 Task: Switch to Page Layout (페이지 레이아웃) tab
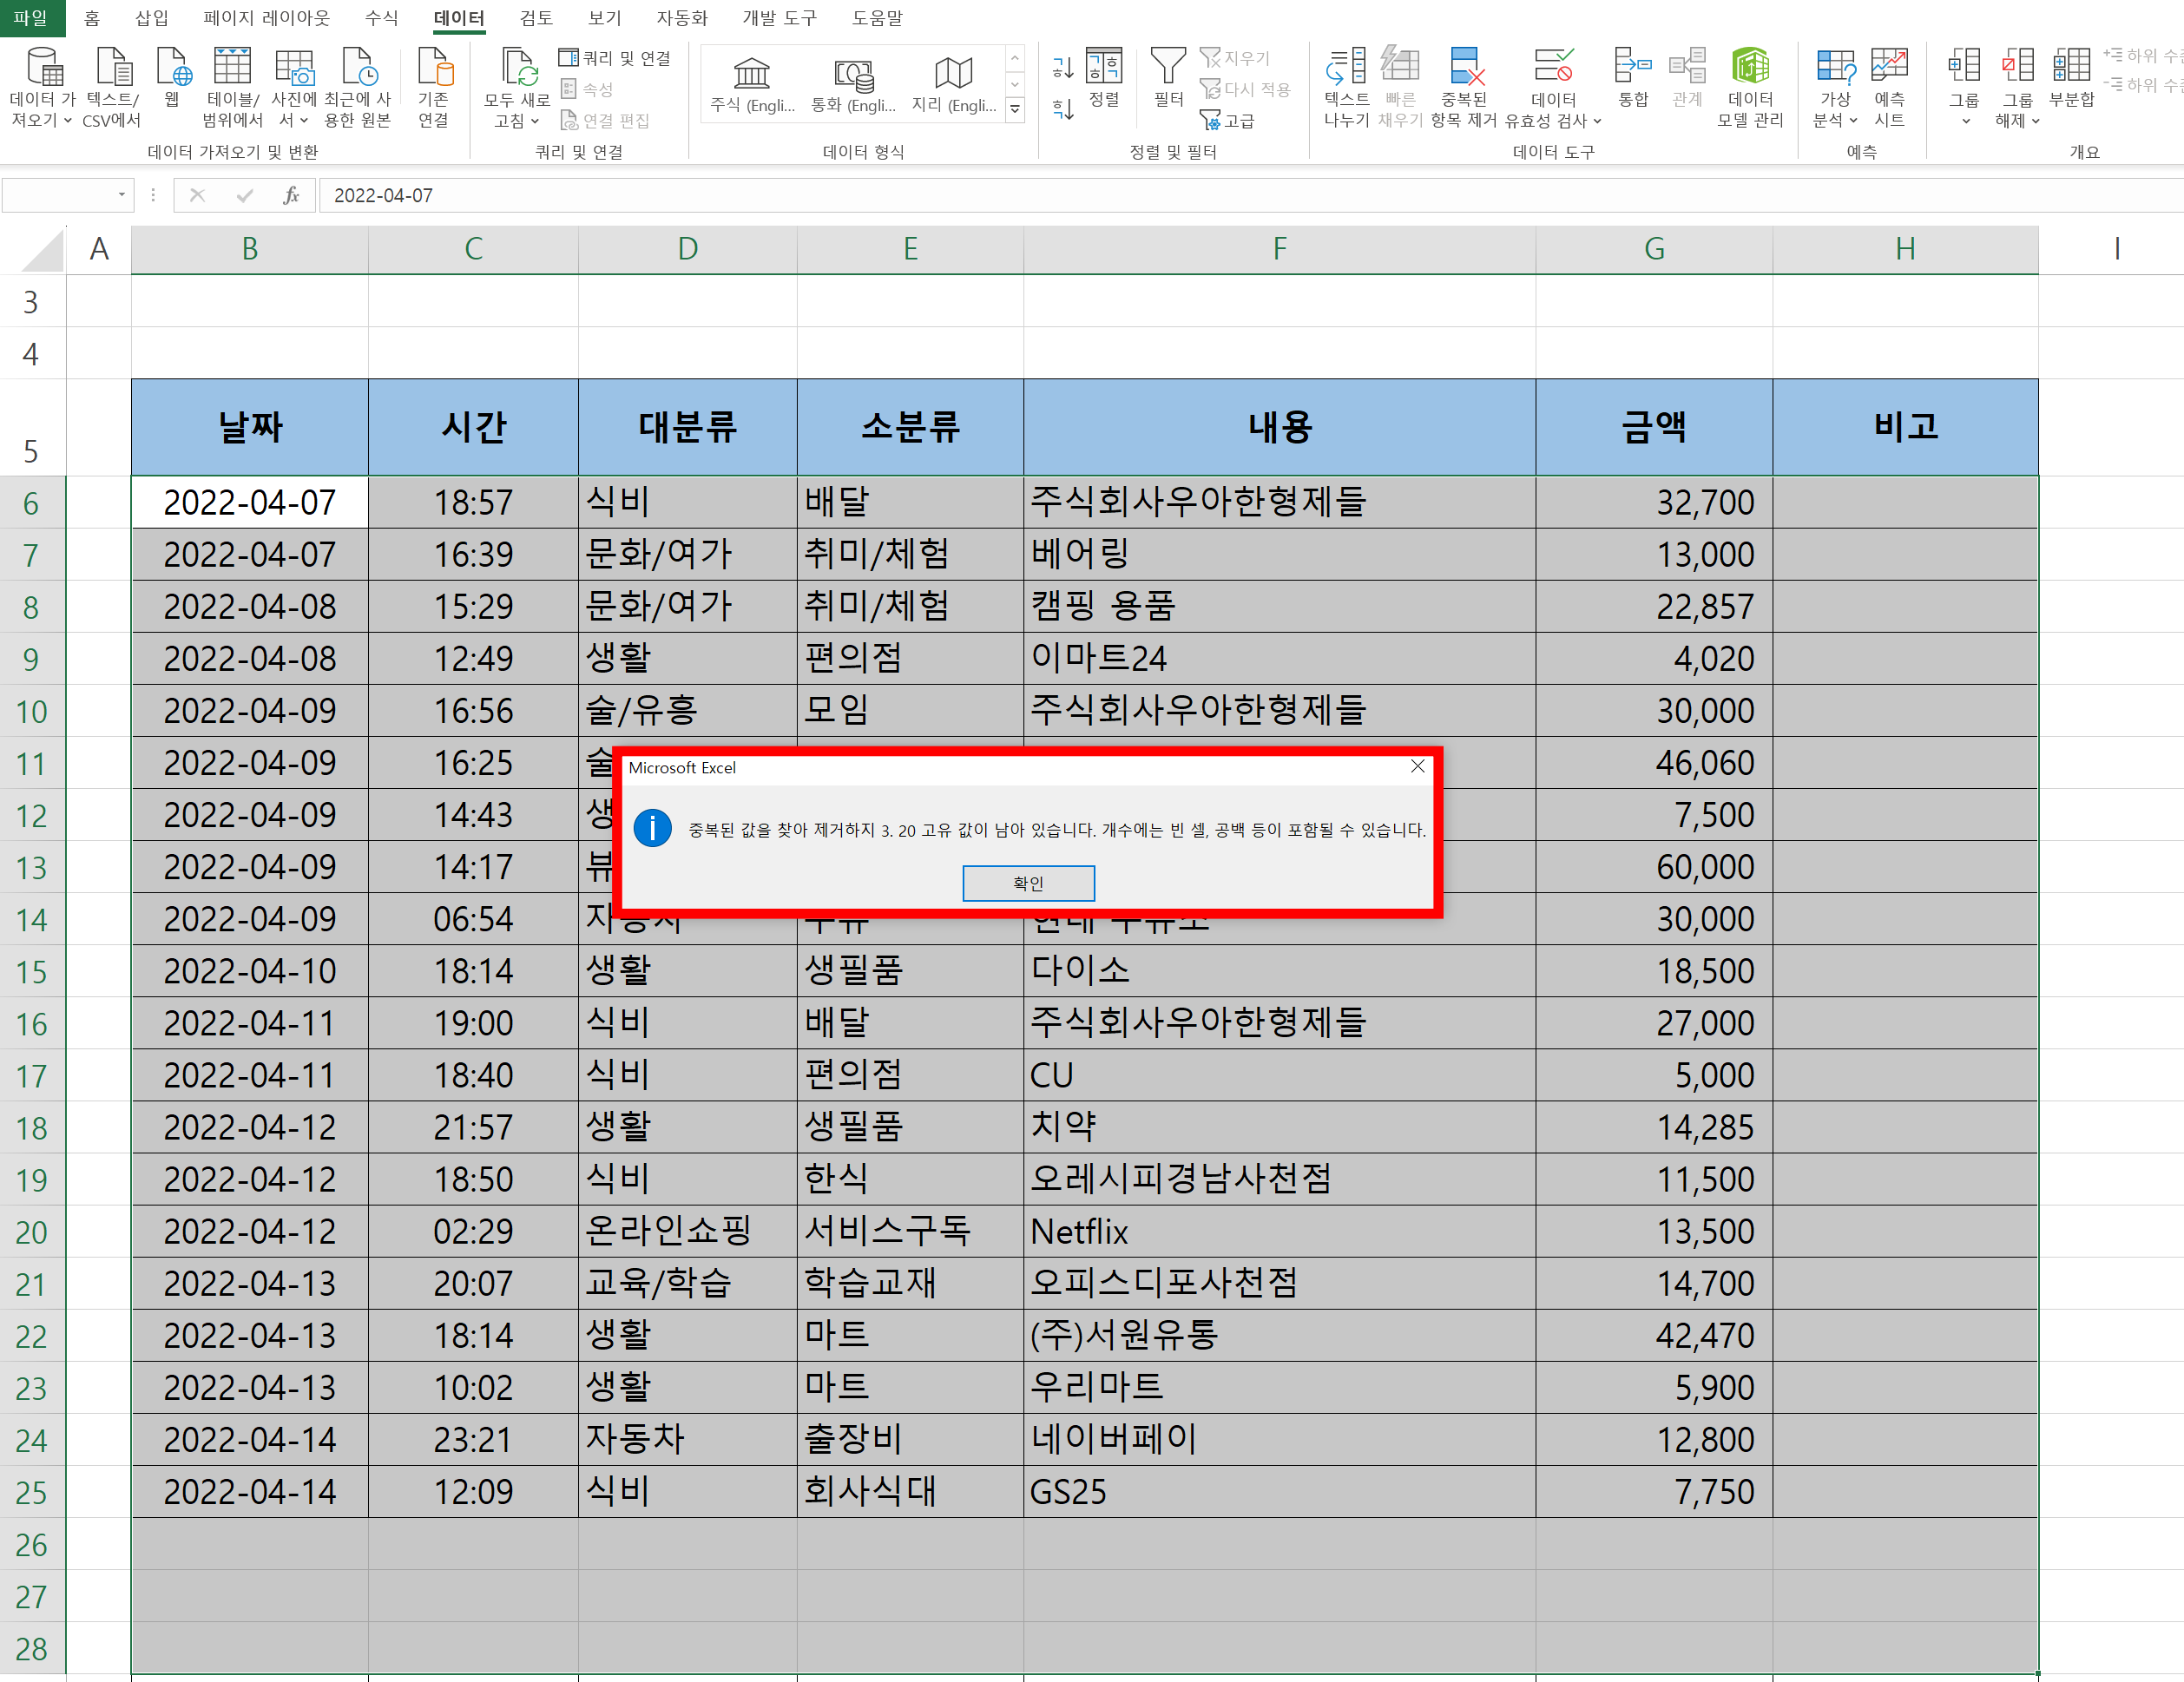coord(266,17)
